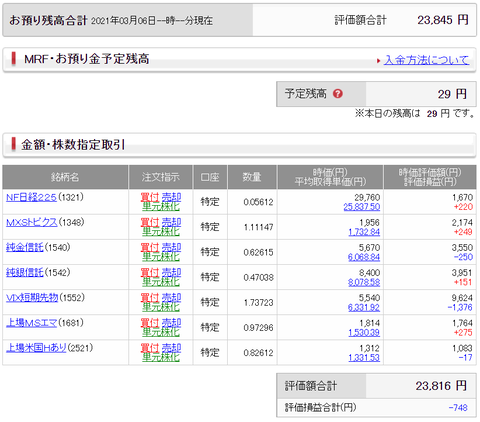
Task: Click 売却 for MXSトピクス
Action: pos(171,222)
